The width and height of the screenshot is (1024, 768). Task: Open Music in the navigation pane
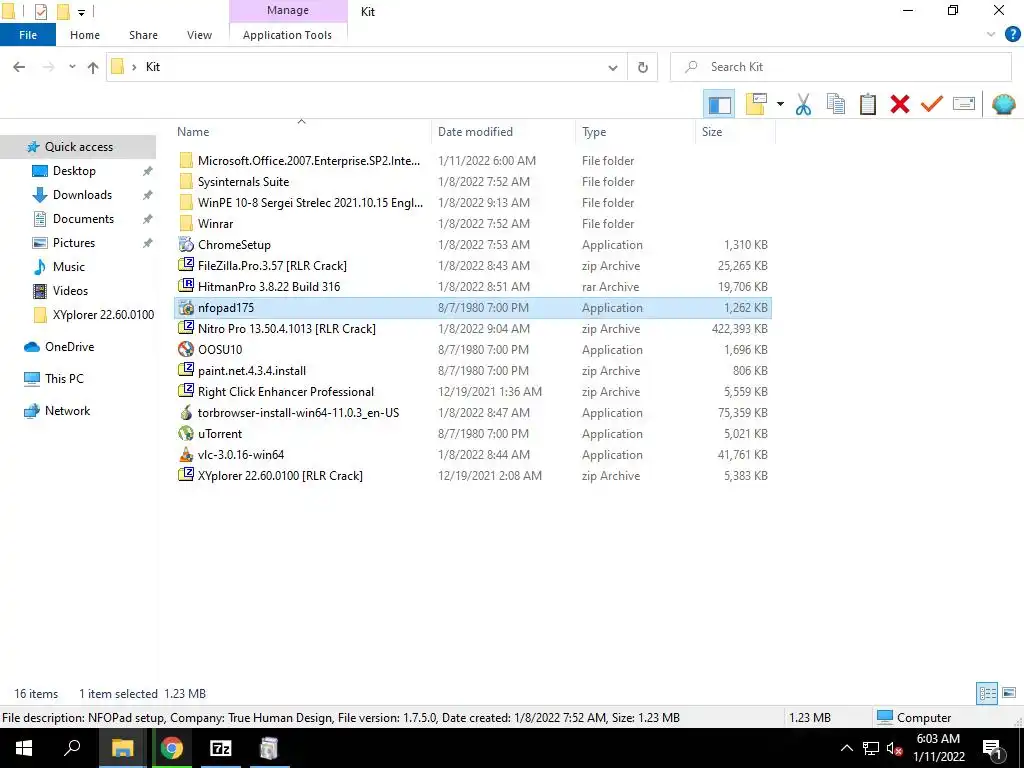pyautogui.click(x=69, y=267)
